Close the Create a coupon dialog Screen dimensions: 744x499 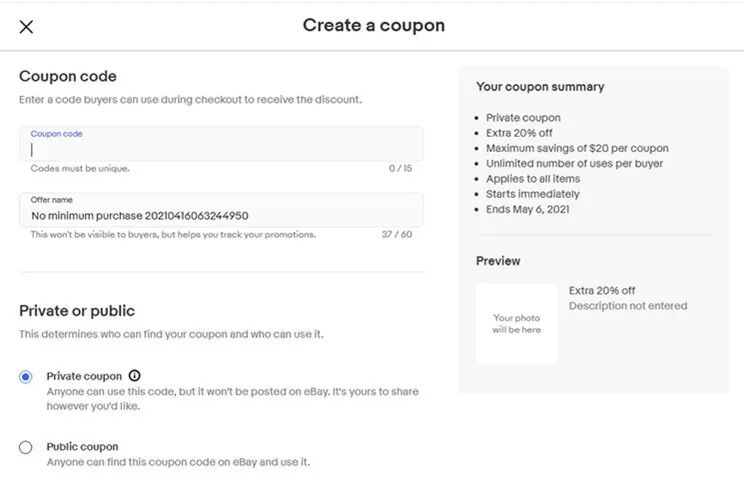pyautogui.click(x=26, y=27)
